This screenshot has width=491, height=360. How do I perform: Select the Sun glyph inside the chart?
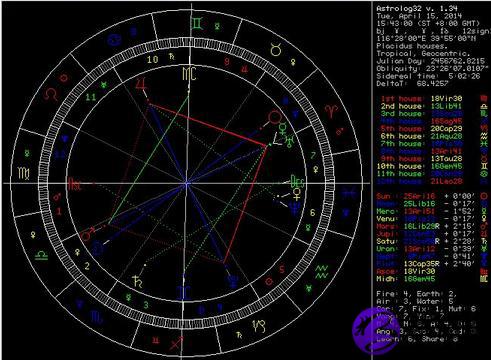coord(275,117)
